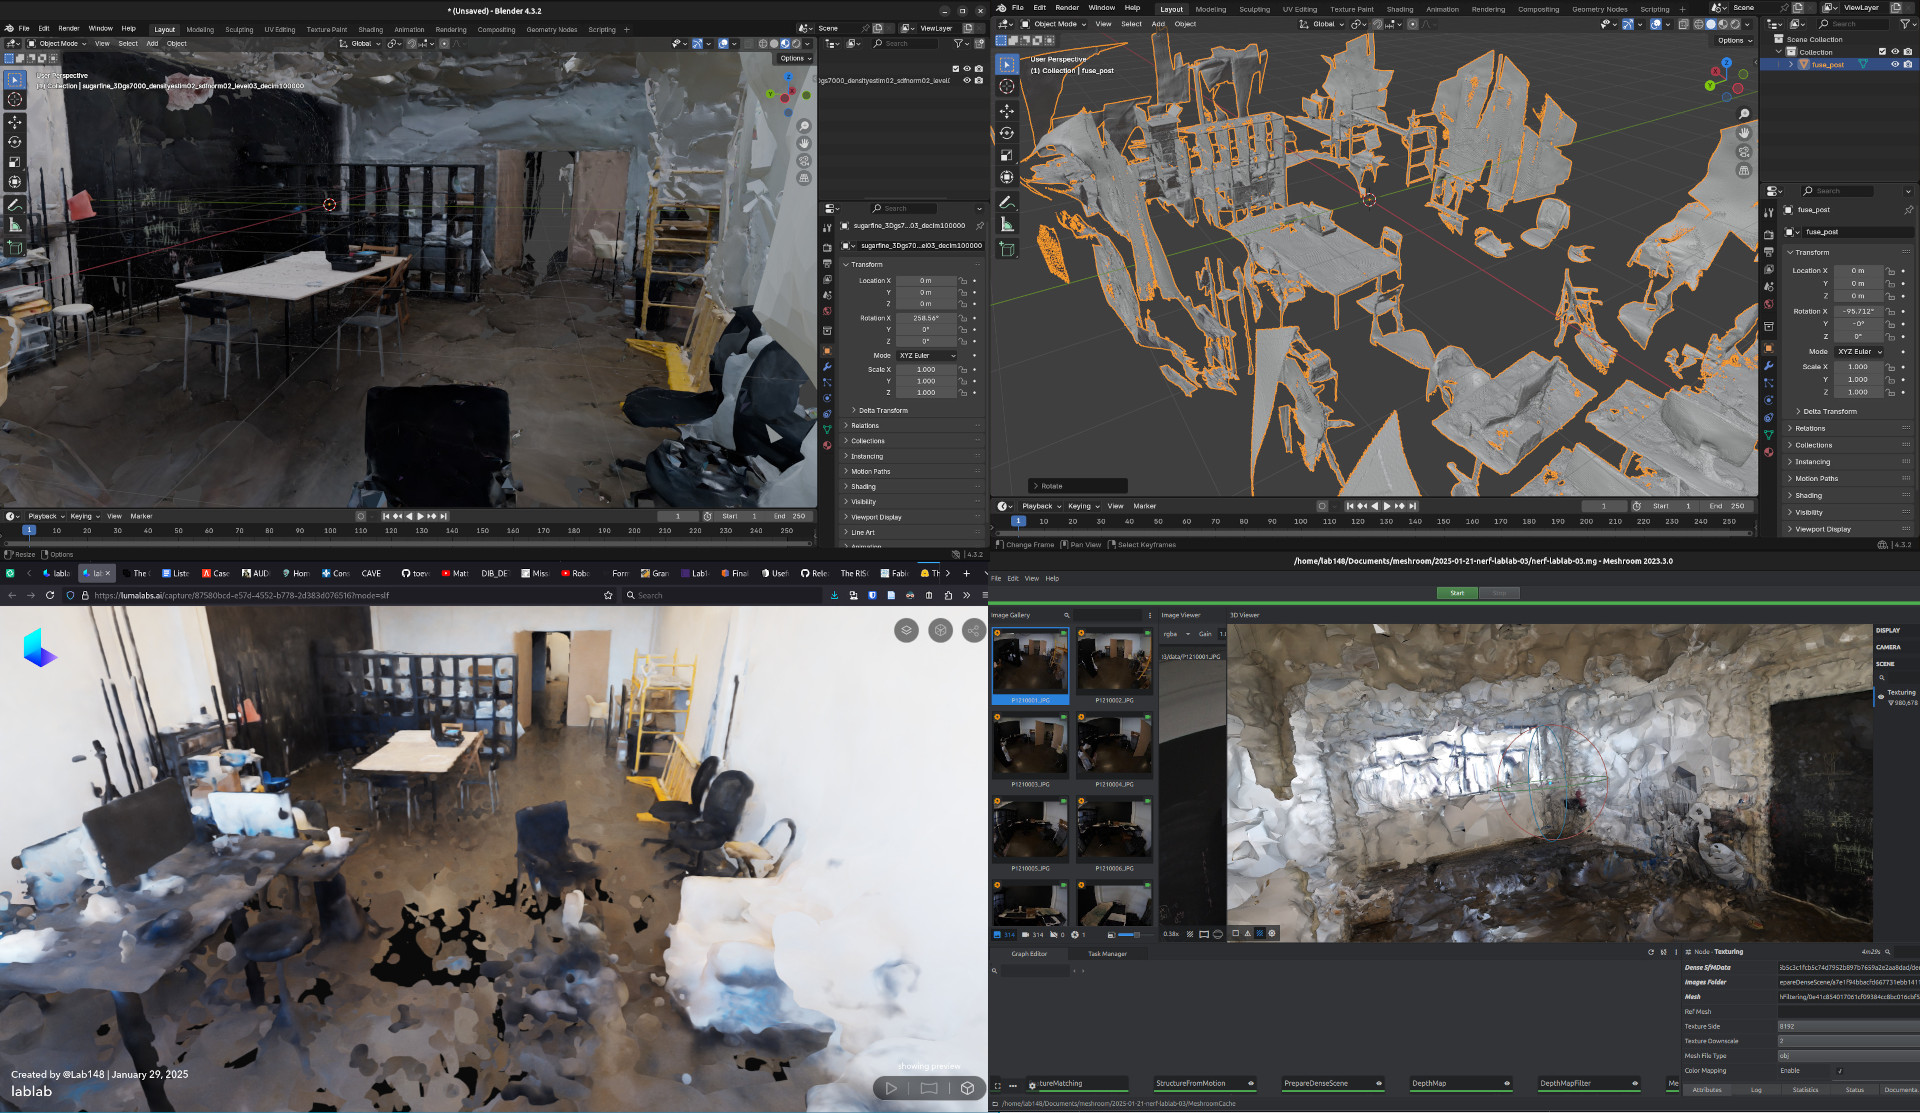The width and height of the screenshot is (1920, 1113).
Task: Toggle viewport overlays in left Blender header
Action: click(723, 44)
